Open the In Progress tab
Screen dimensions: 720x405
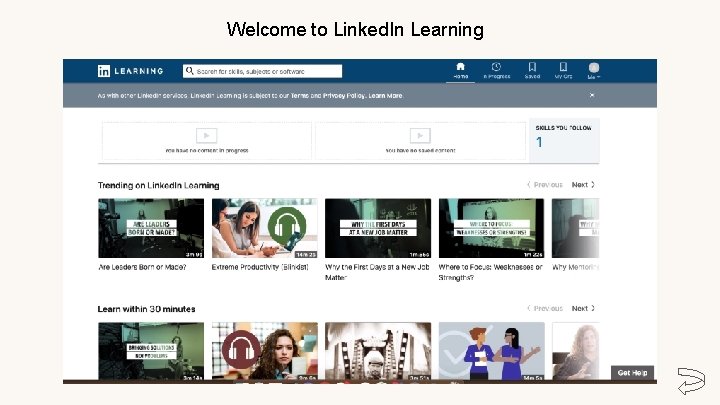point(496,71)
